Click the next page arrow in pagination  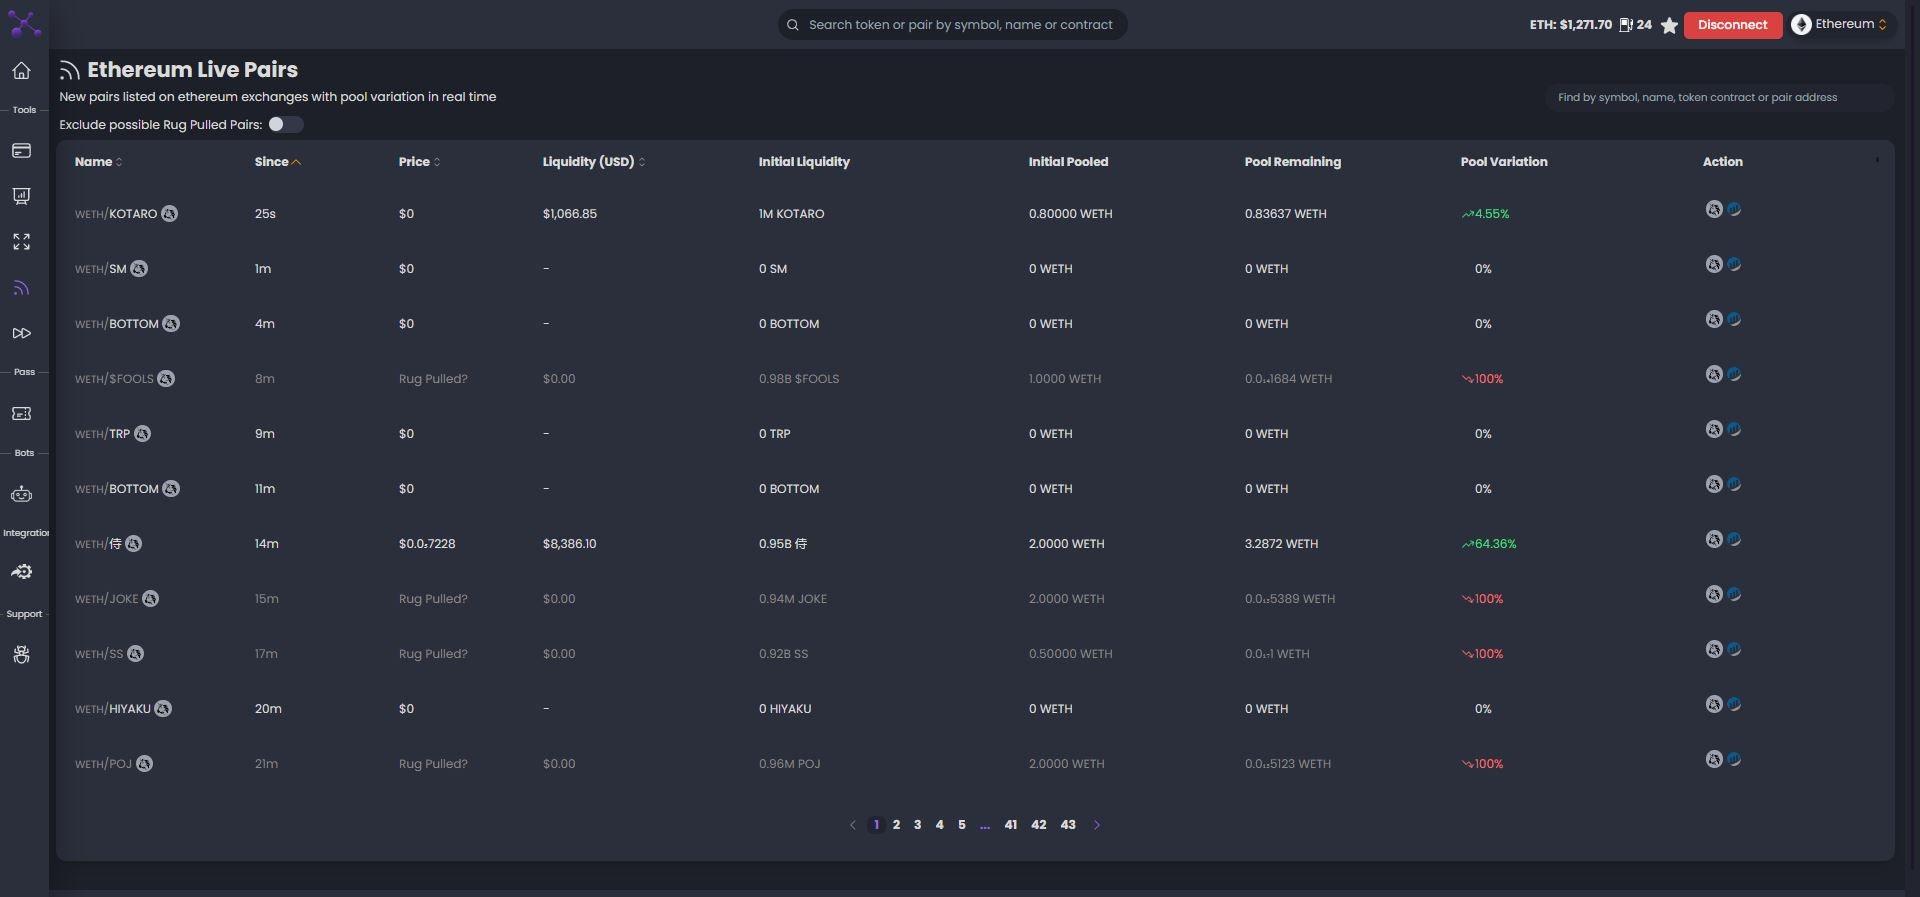coord(1097,825)
